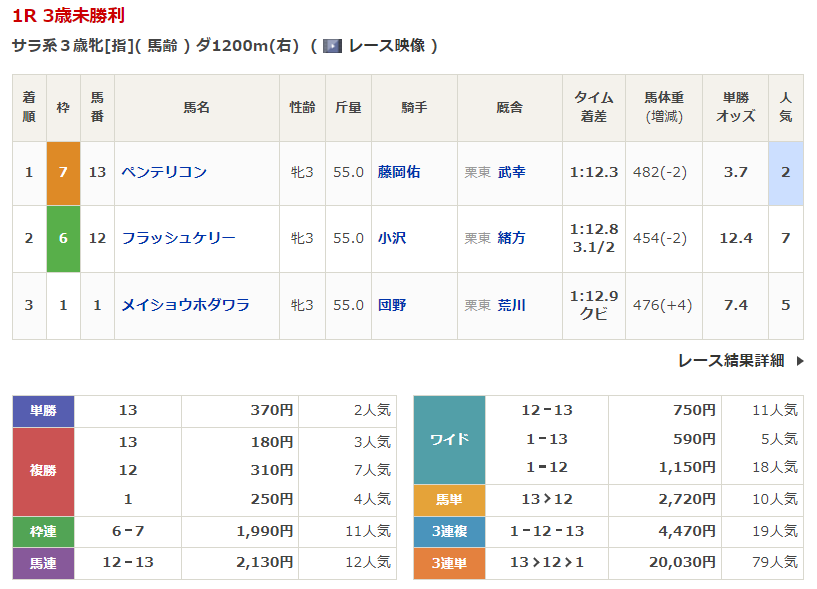Click jockey 団野 link

pyautogui.click(x=392, y=305)
